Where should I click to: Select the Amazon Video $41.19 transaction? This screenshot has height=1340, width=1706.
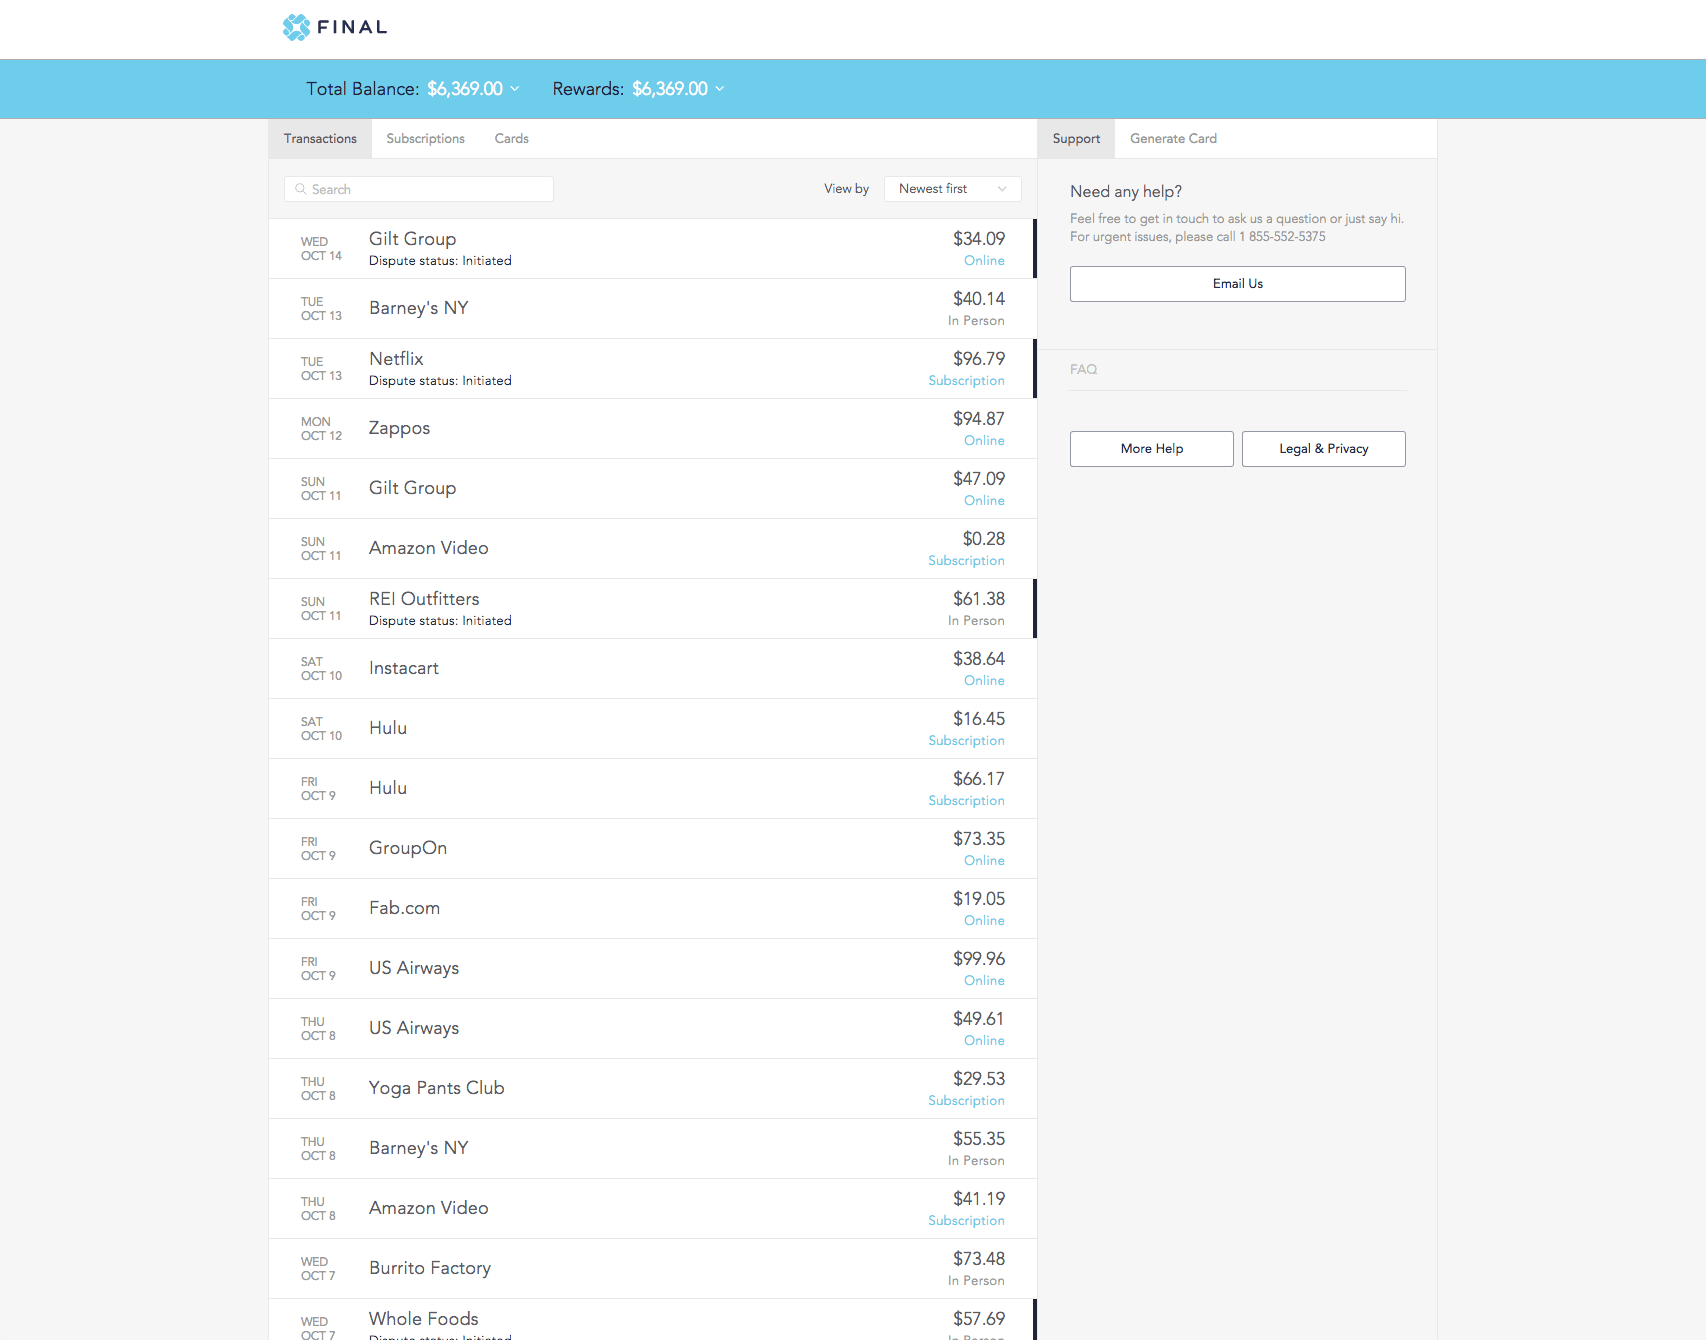click(652, 1209)
